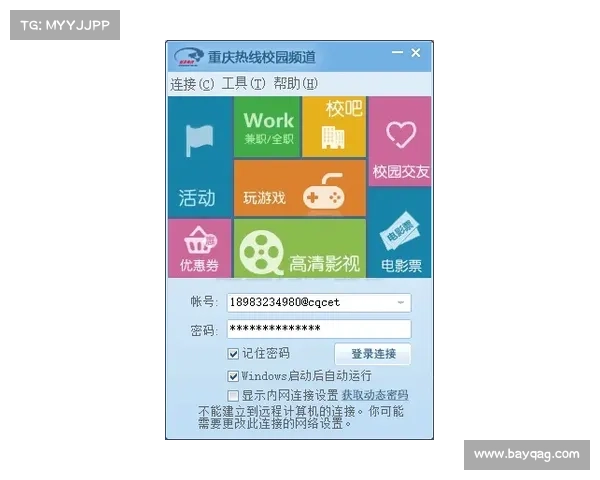Open the 校吧 building tile
The width and height of the screenshot is (600, 480).
(334, 127)
